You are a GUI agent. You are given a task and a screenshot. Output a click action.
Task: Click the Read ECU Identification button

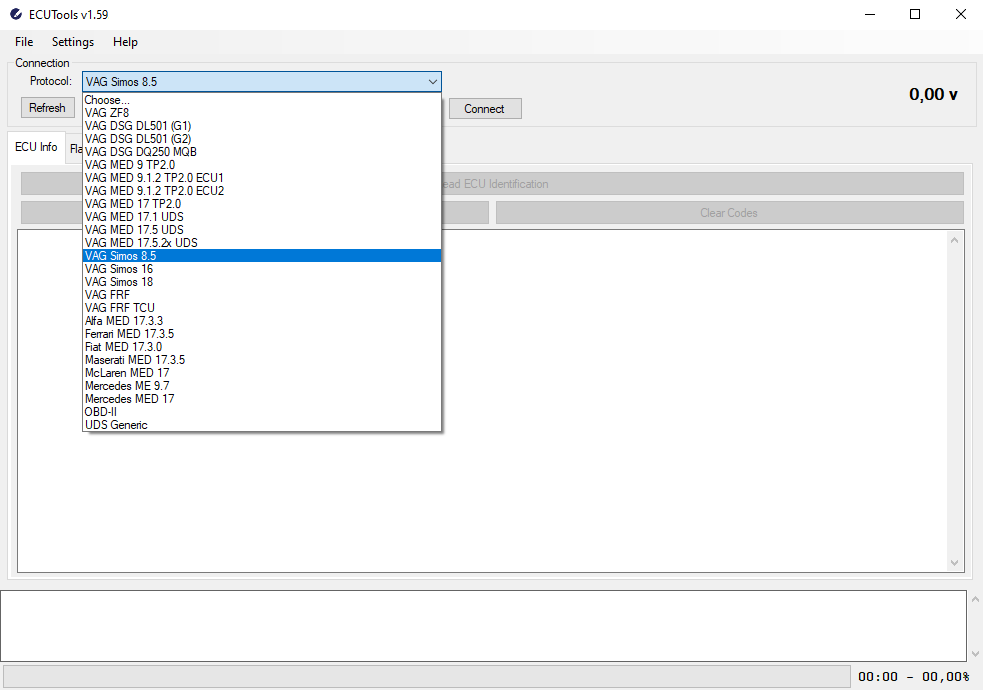(702, 184)
